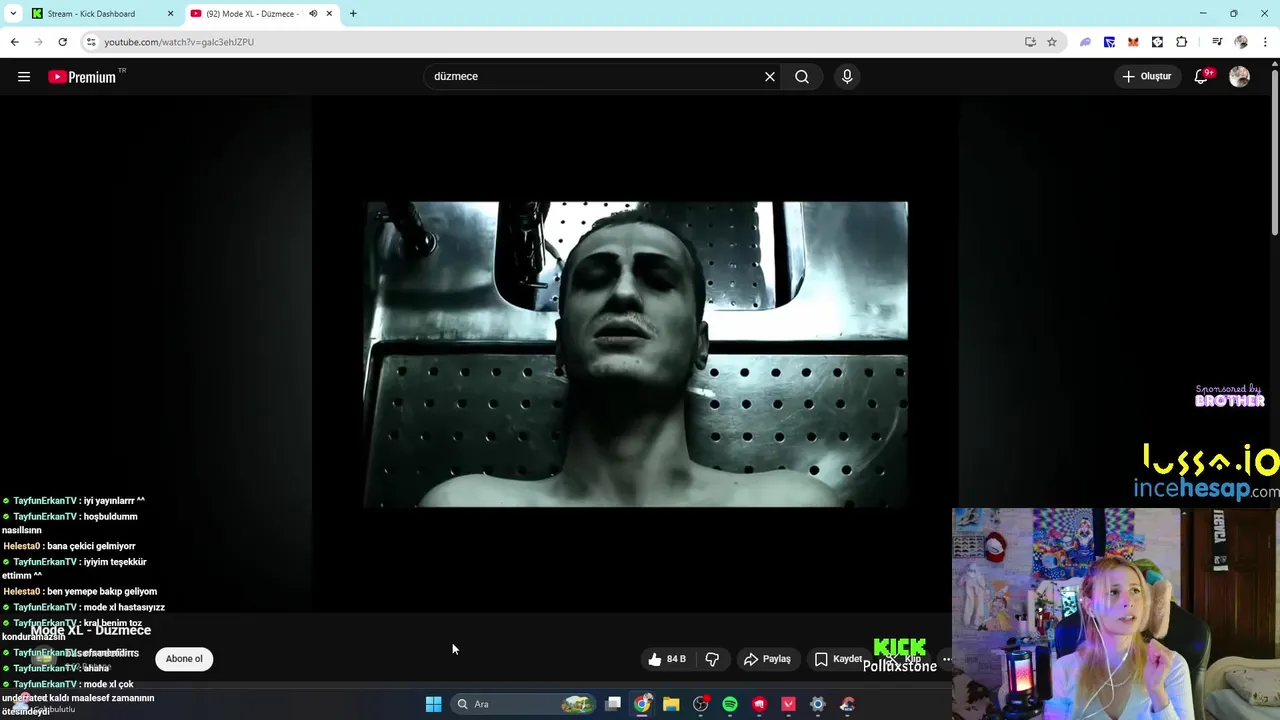Open Task View on taskbar
Image resolution: width=1280 pixels, height=720 pixels.
coord(613,704)
